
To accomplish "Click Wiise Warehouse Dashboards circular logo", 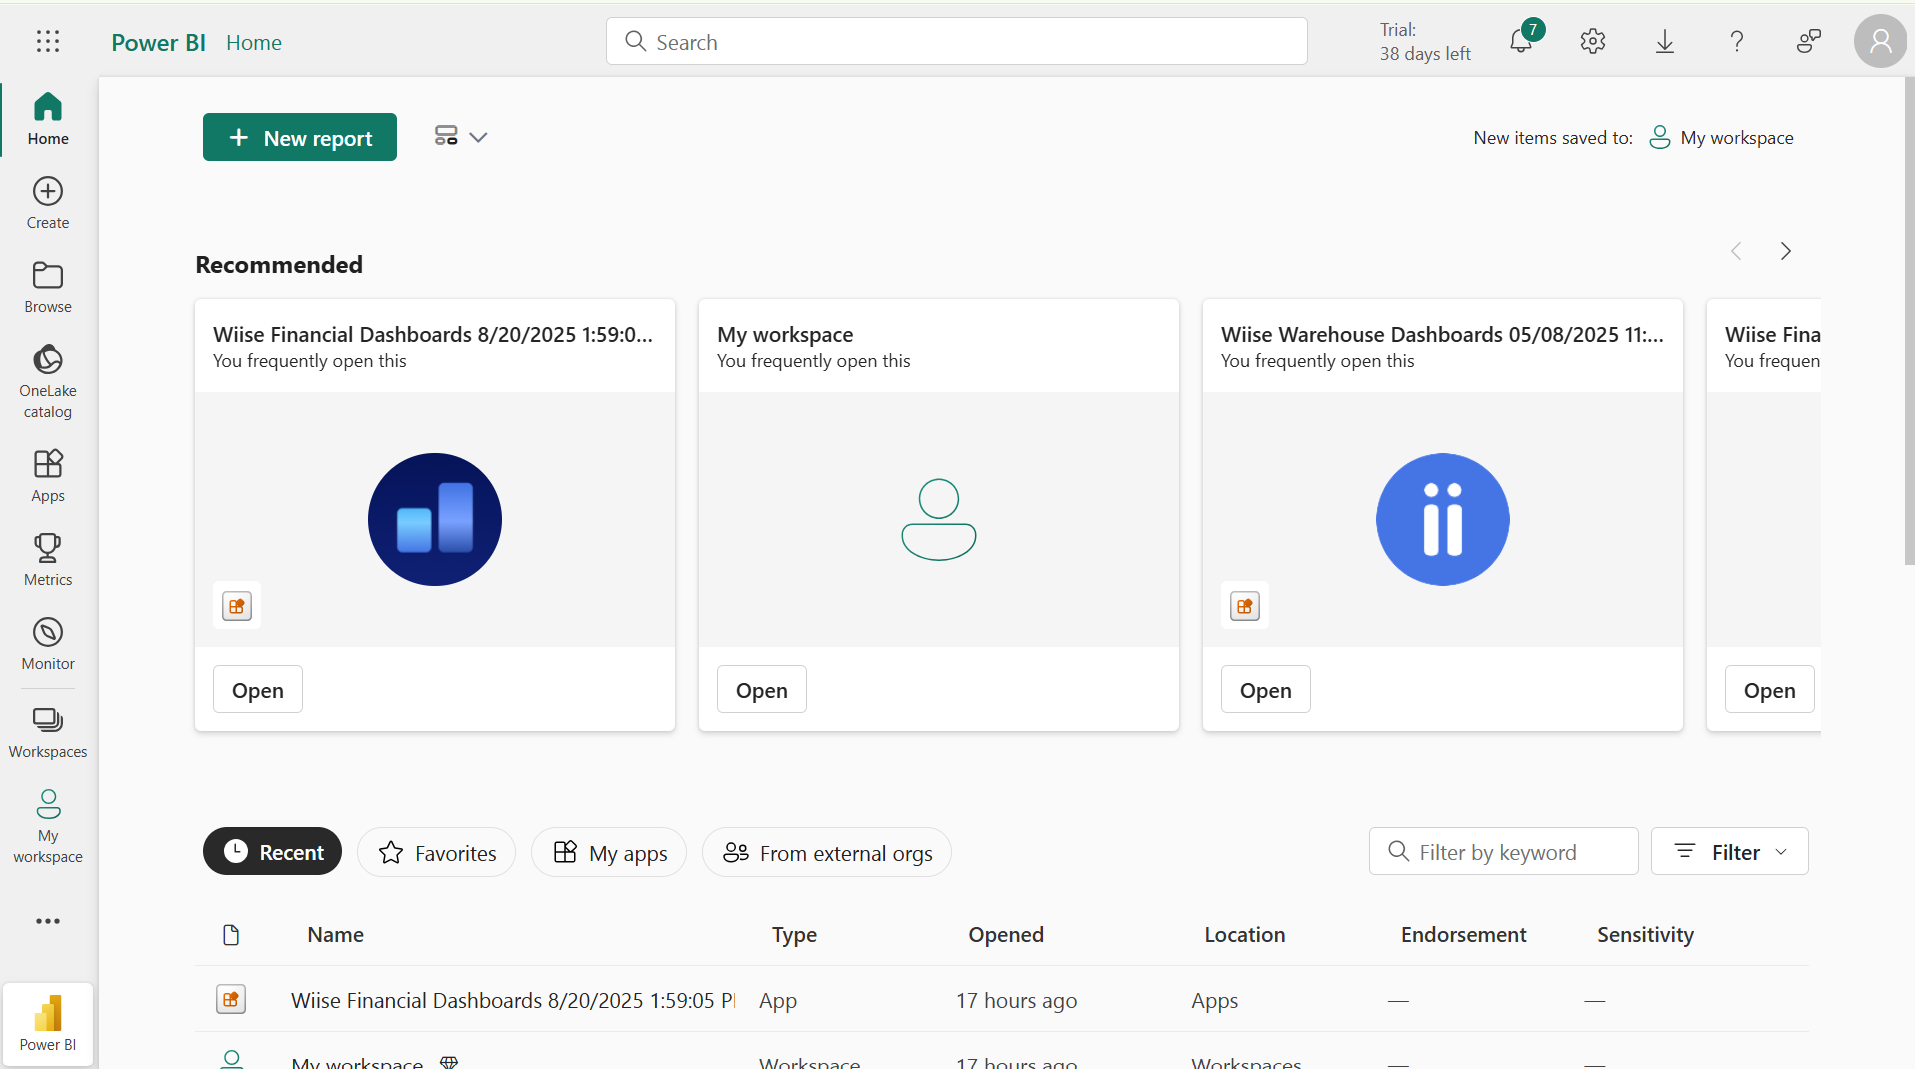I will (x=1443, y=519).
